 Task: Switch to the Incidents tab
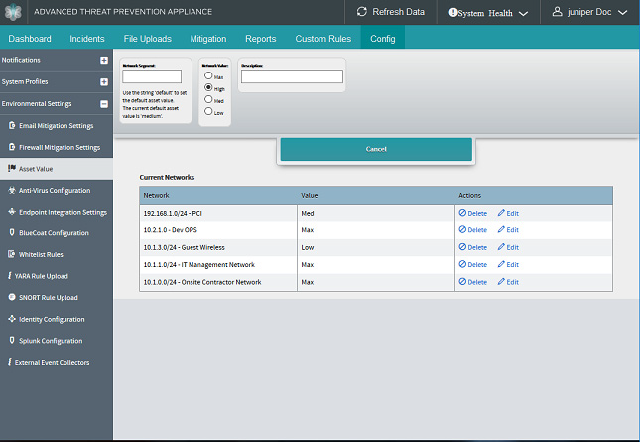(87, 39)
